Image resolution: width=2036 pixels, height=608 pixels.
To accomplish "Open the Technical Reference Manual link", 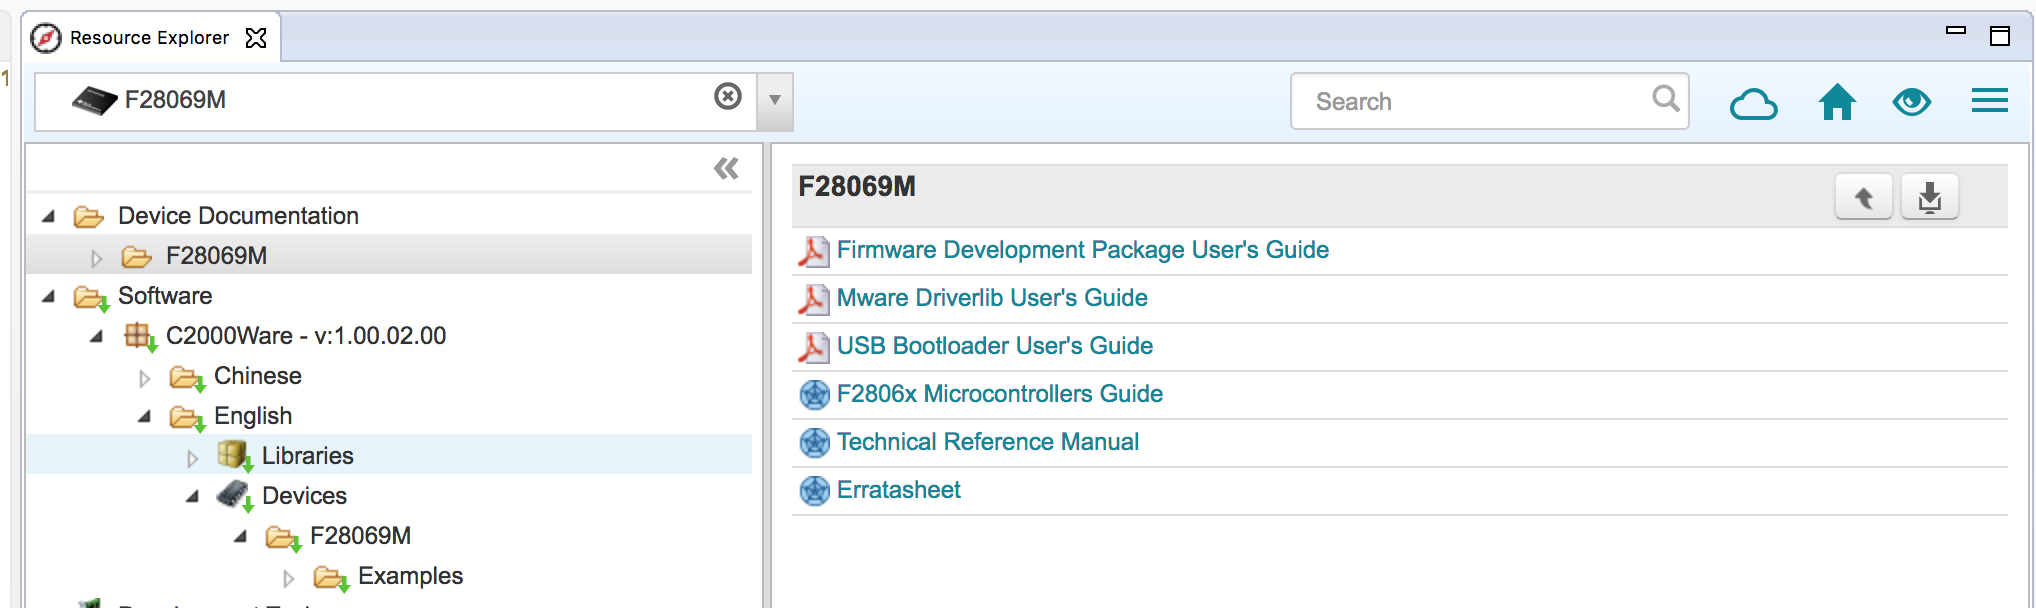I will tap(987, 442).
